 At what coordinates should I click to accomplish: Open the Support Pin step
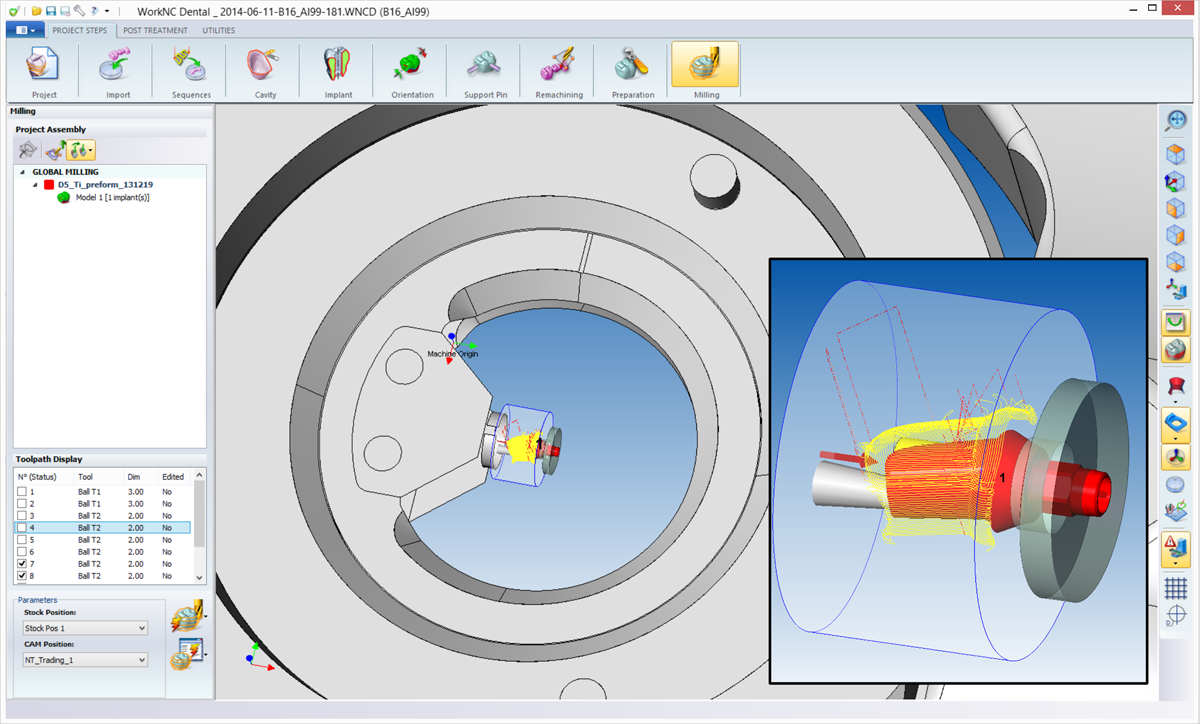(486, 72)
